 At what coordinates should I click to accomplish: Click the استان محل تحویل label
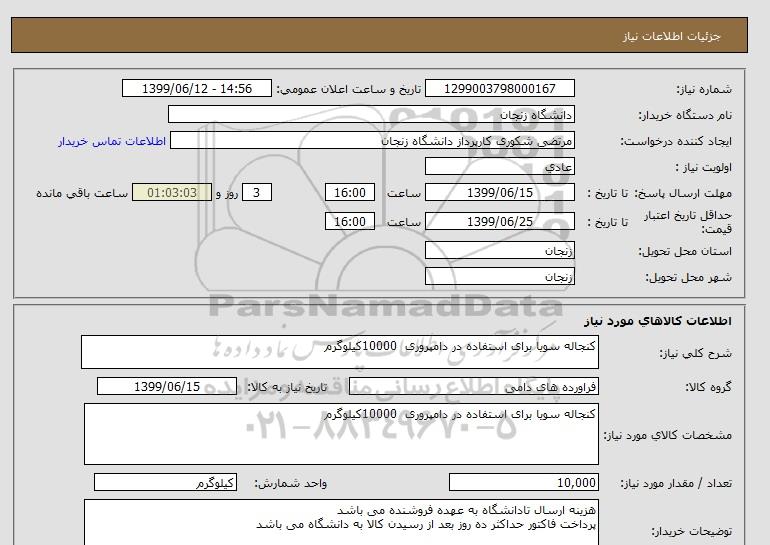pos(685,251)
